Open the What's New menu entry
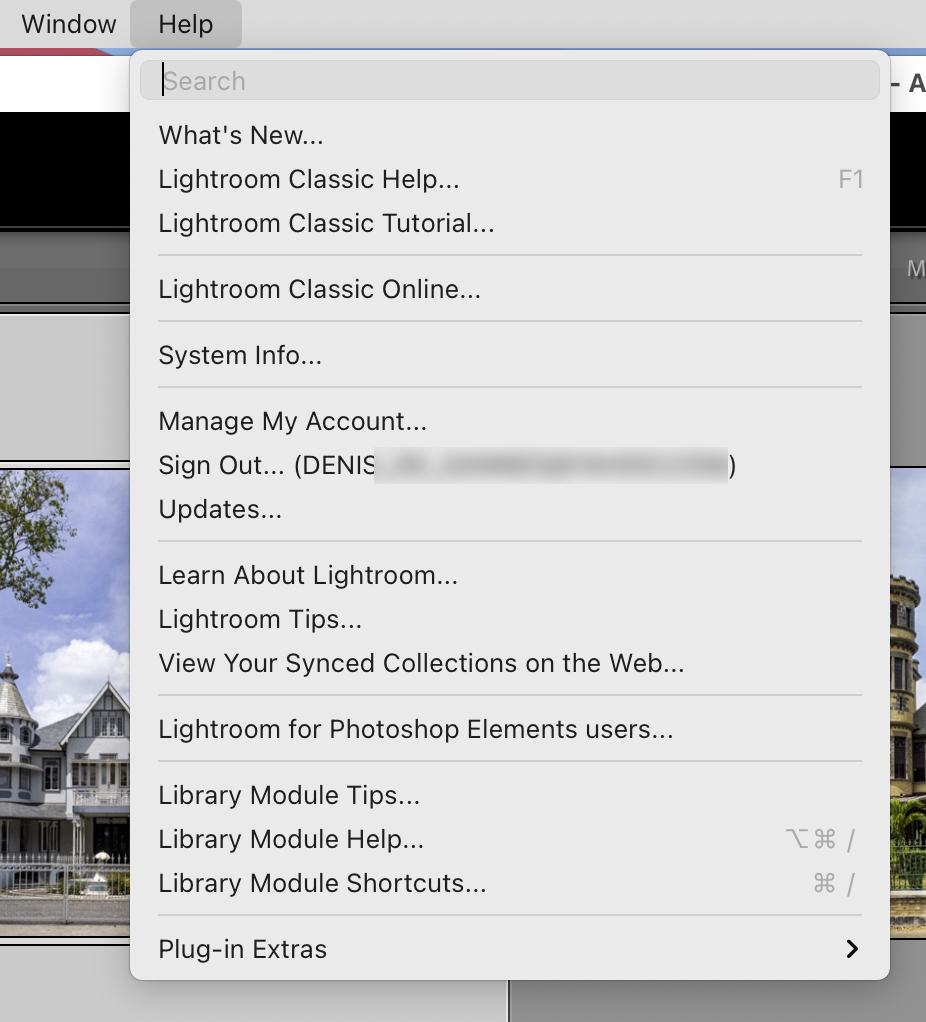926x1022 pixels. 240,135
